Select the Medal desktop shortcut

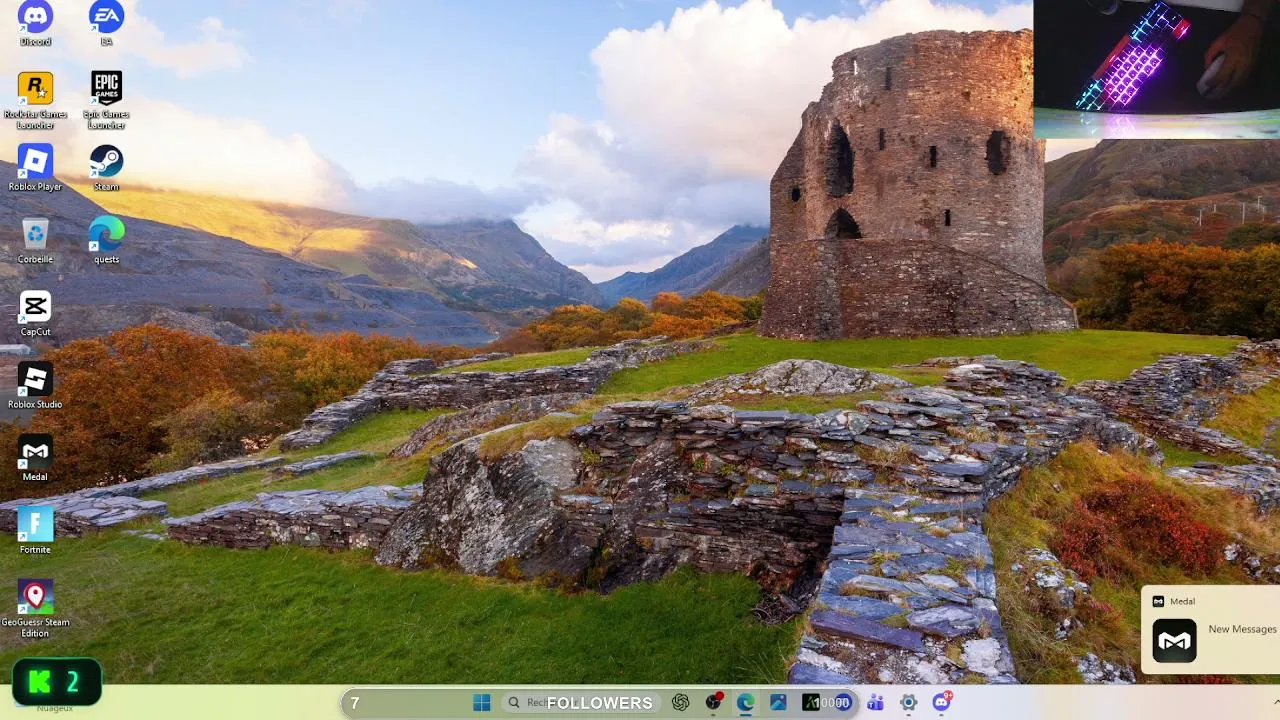pos(35,459)
